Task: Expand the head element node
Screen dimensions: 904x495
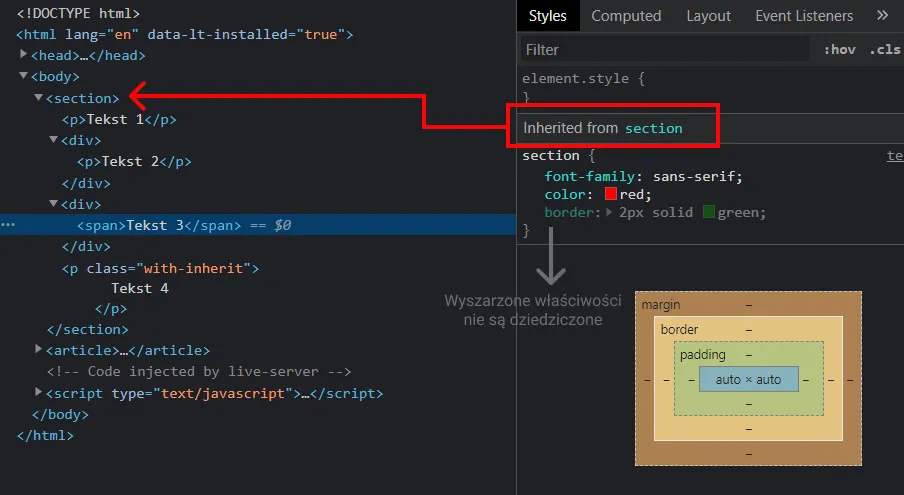Action: (x=23, y=54)
